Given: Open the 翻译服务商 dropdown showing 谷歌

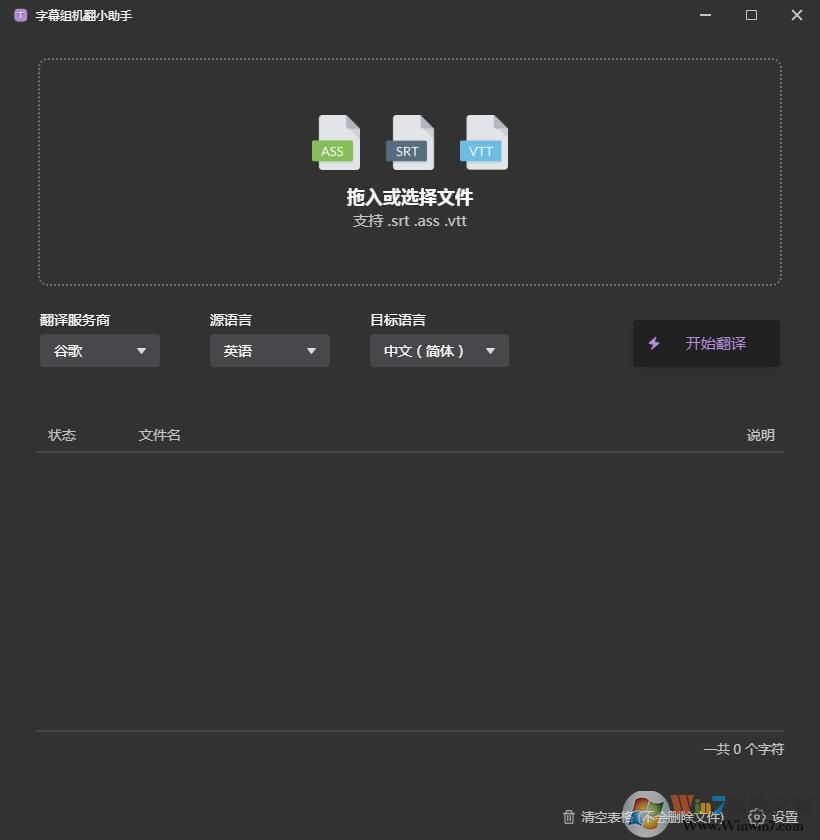Looking at the screenshot, I should (99, 350).
